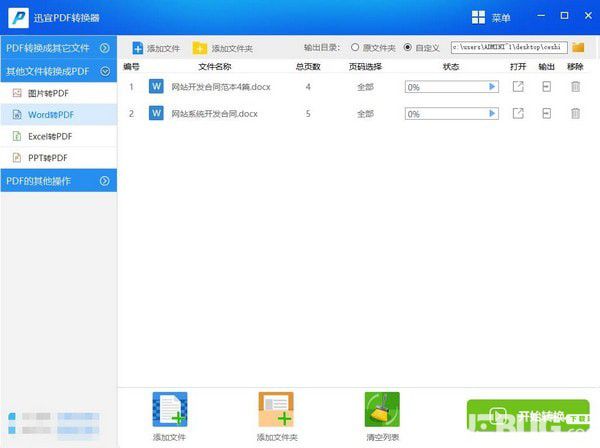Open the output folder icon for 网站系统开发合同.docx
600x448 pixels.
547,113
